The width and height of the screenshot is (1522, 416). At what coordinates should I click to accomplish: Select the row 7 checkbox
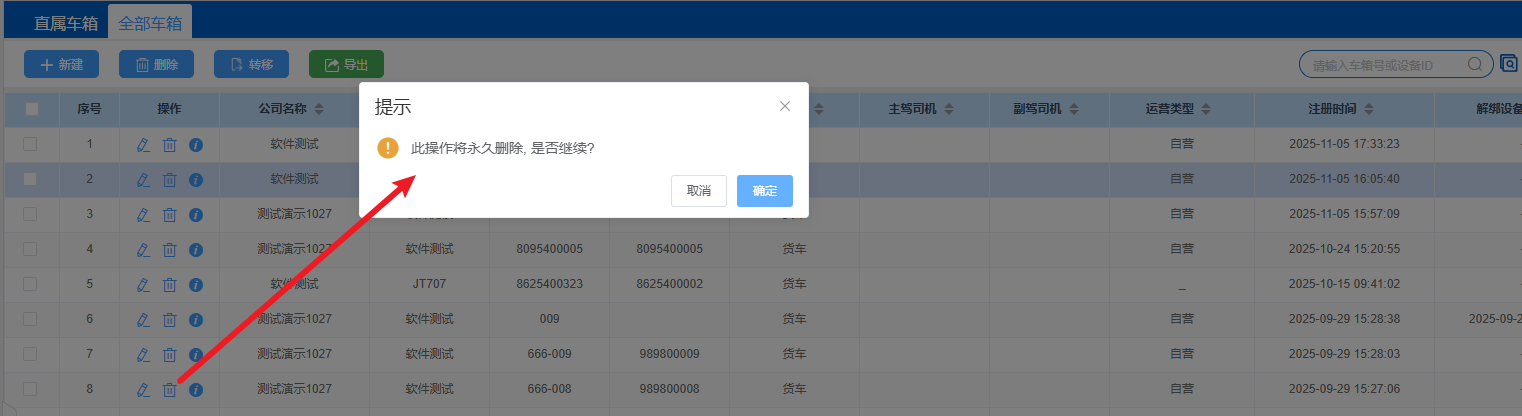[x=30, y=354]
